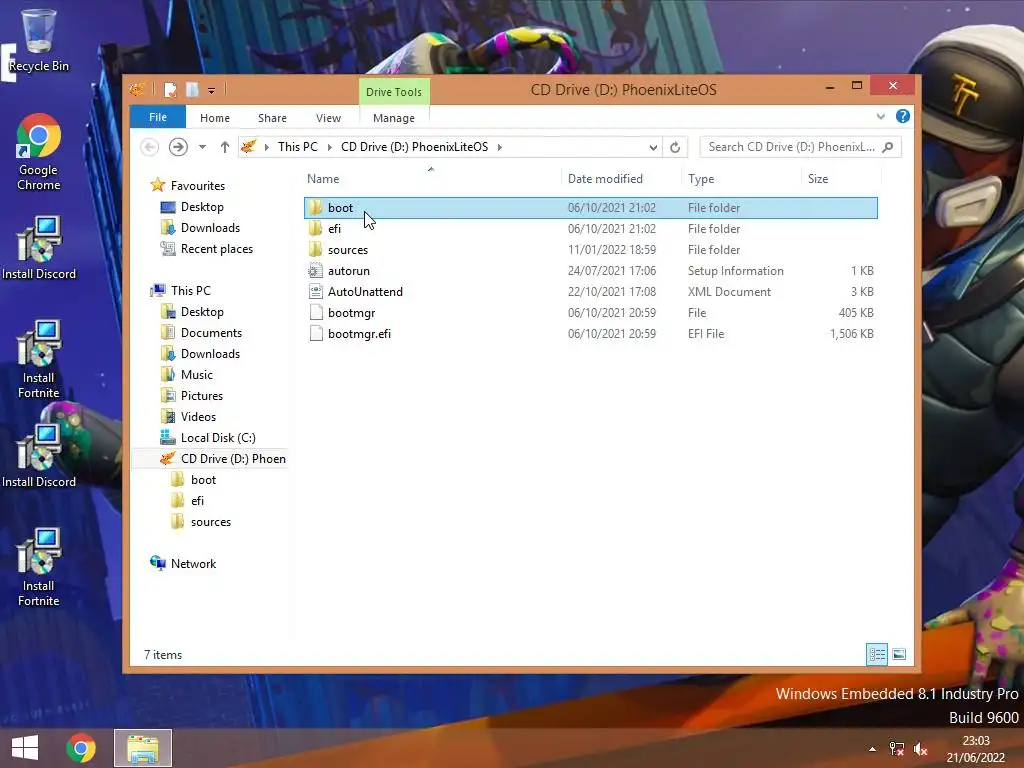Click the window title bar phoenix icon

click(x=138, y=89)
